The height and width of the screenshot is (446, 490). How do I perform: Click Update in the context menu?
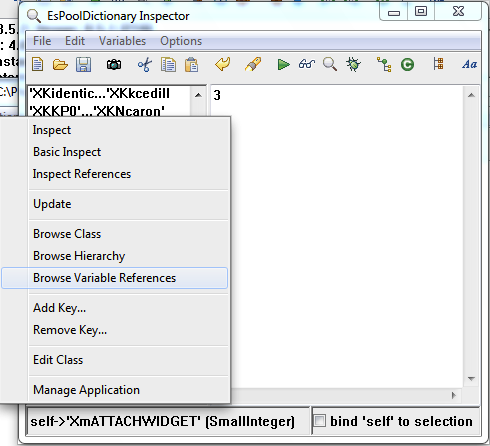[x=115, y=204]
